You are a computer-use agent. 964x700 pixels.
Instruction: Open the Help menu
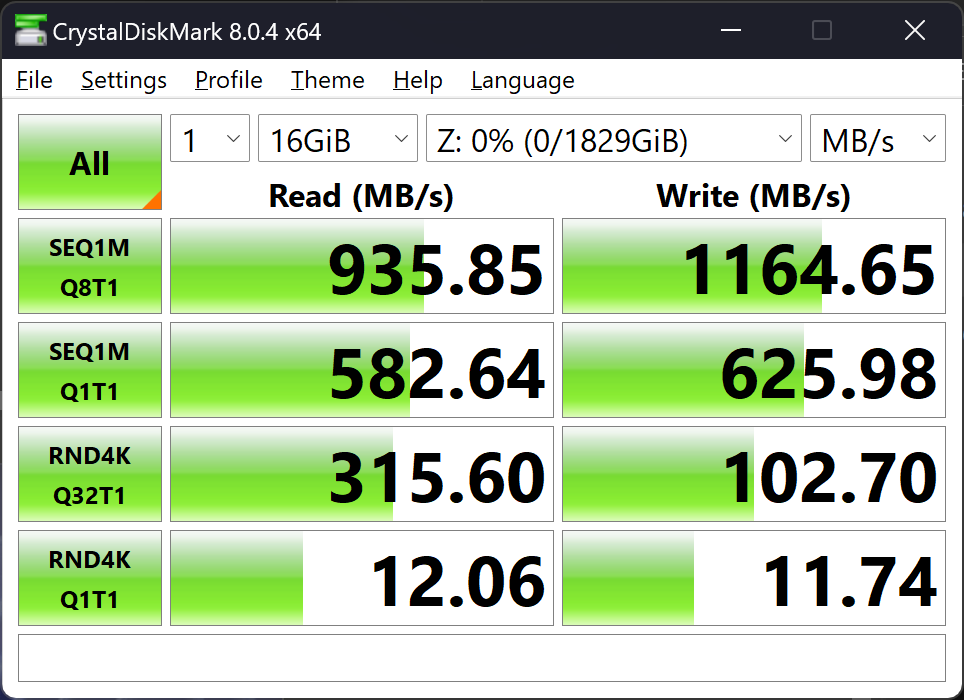point(417,80)
